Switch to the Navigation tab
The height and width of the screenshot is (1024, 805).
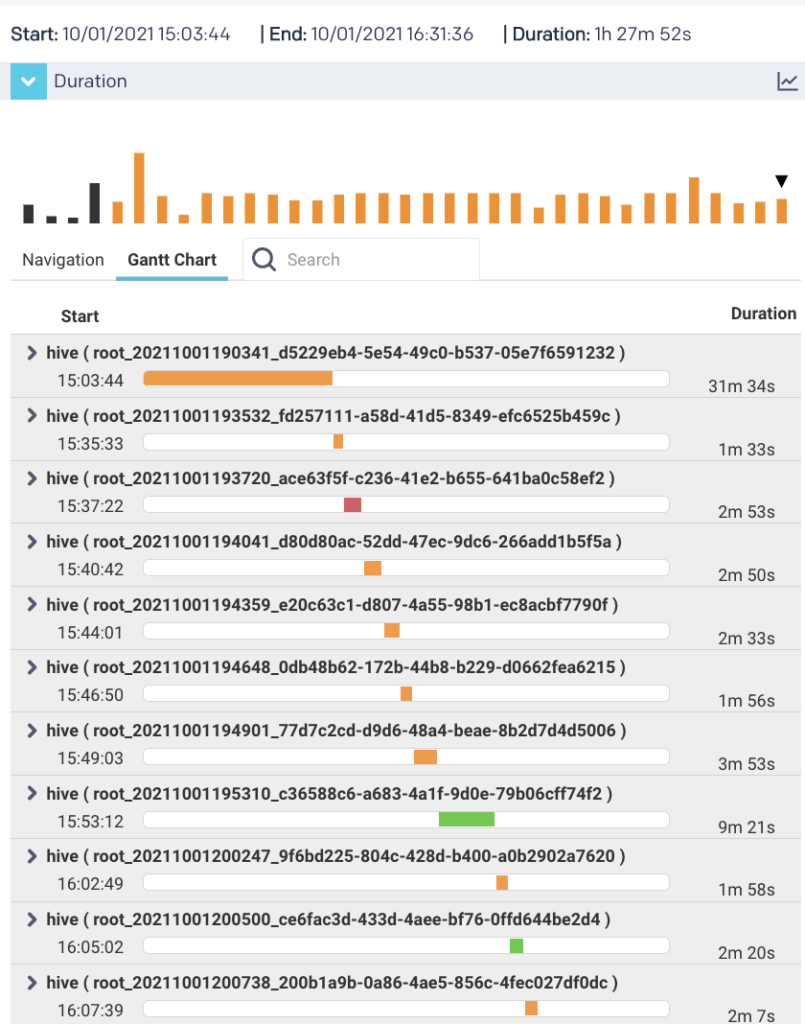[x=63, y=260]
